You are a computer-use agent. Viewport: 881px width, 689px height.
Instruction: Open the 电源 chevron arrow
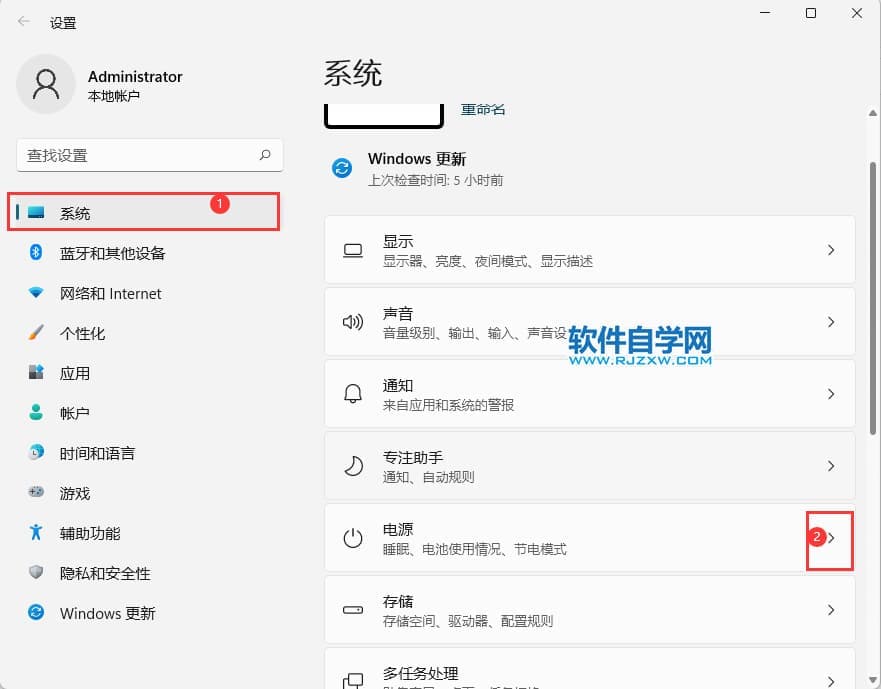click(830, 538)
